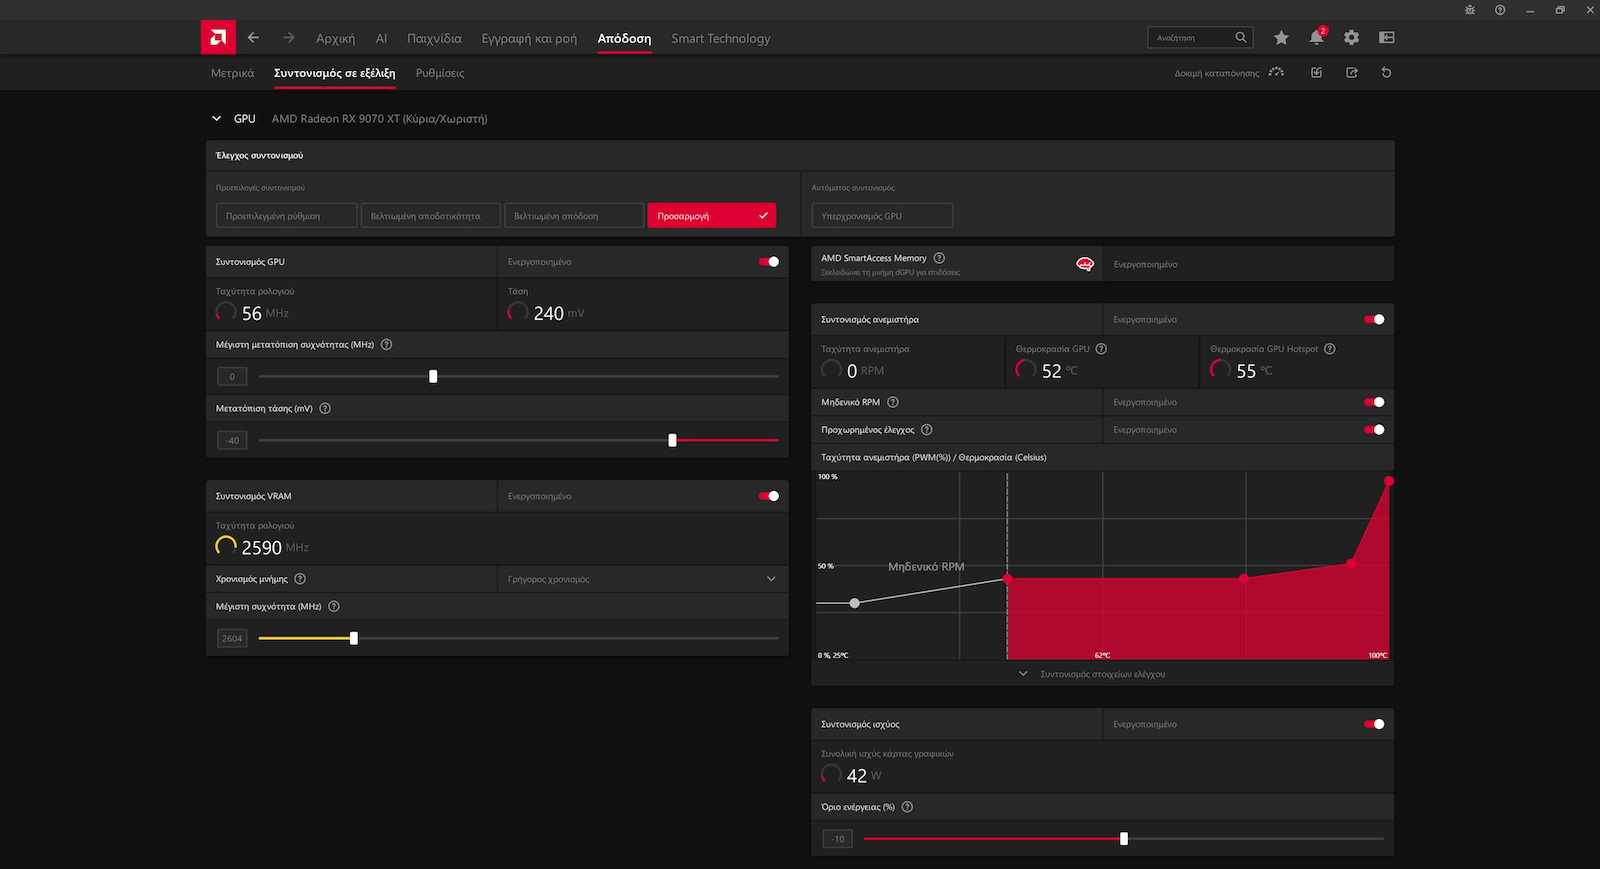Click the Όριο ενέργειας slider handle
Viewport: 1600px width, 869px height.
point(1124,839)
